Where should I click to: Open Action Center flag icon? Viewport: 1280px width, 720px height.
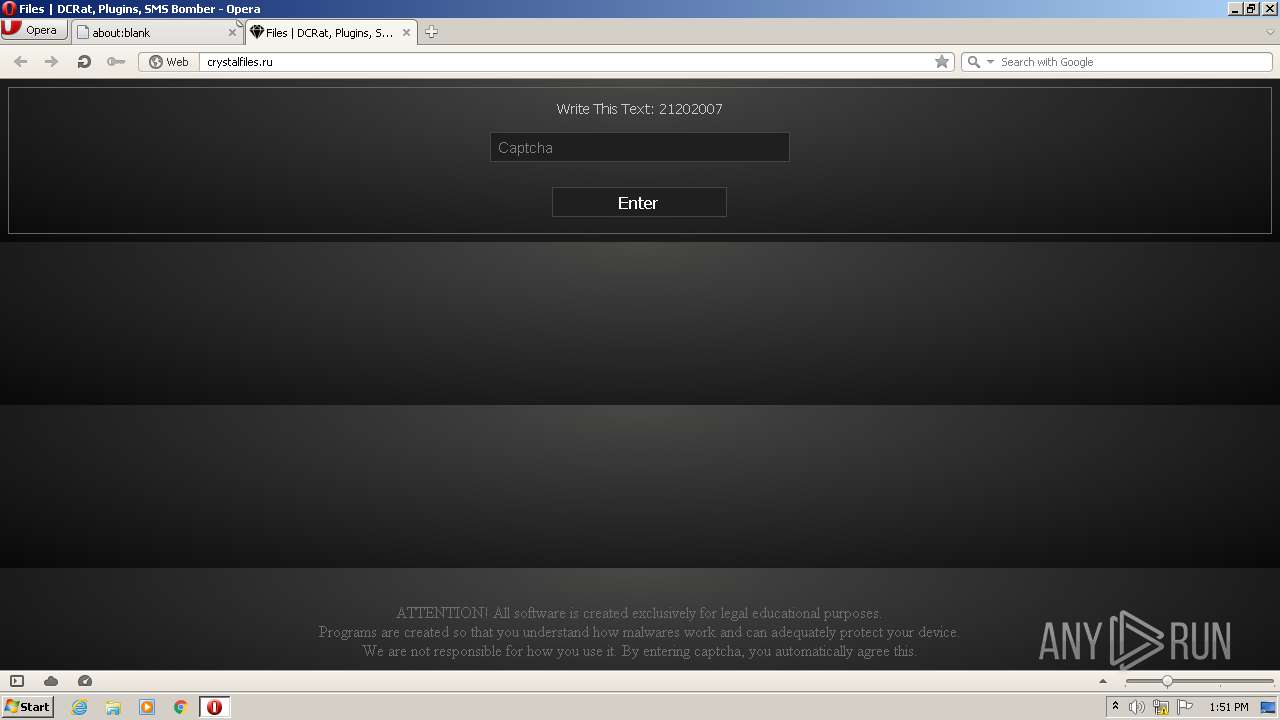(1185, 707)
